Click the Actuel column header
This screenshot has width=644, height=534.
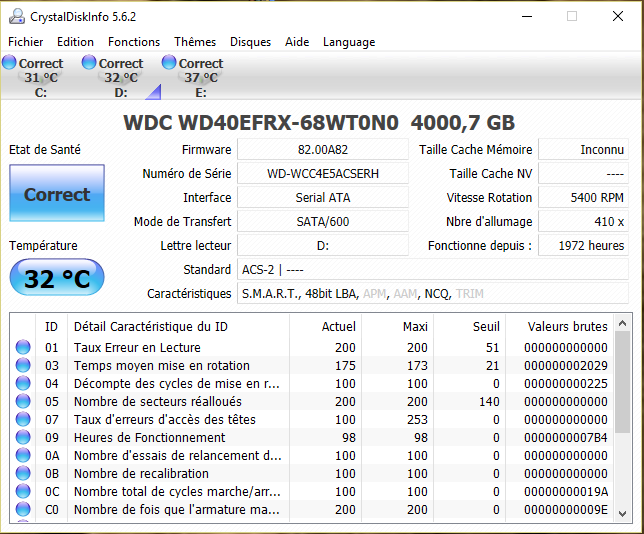(x=325, y=327)
